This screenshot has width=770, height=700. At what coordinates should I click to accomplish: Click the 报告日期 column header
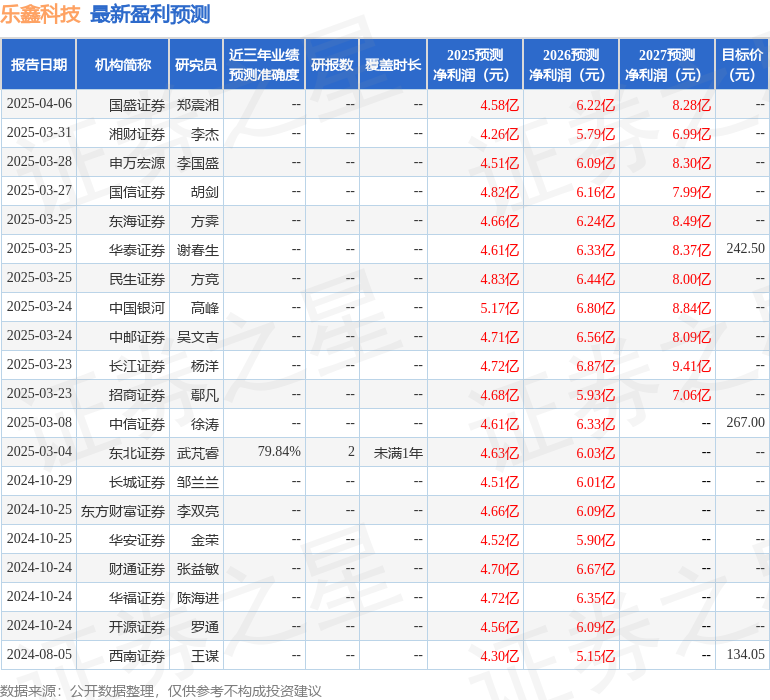(x=39, y=64)
